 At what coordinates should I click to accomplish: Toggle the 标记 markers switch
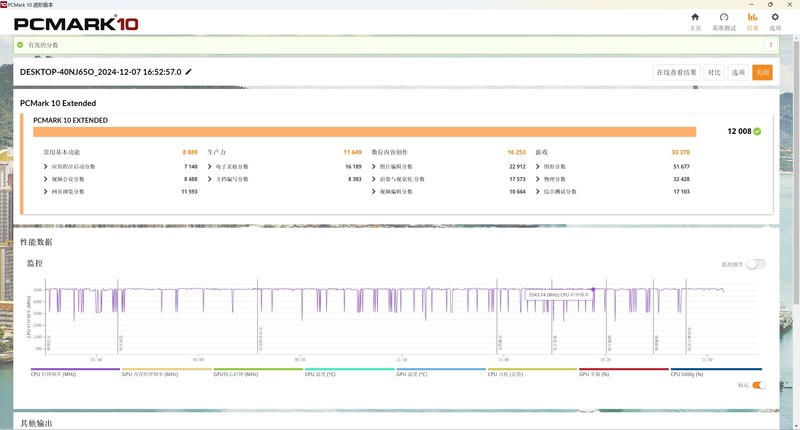758,384
